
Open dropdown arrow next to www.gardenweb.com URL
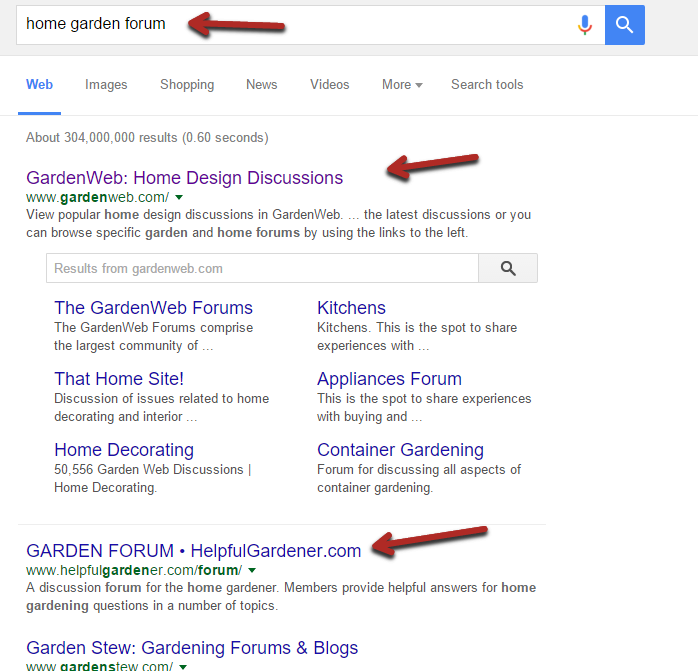(179, 197)
